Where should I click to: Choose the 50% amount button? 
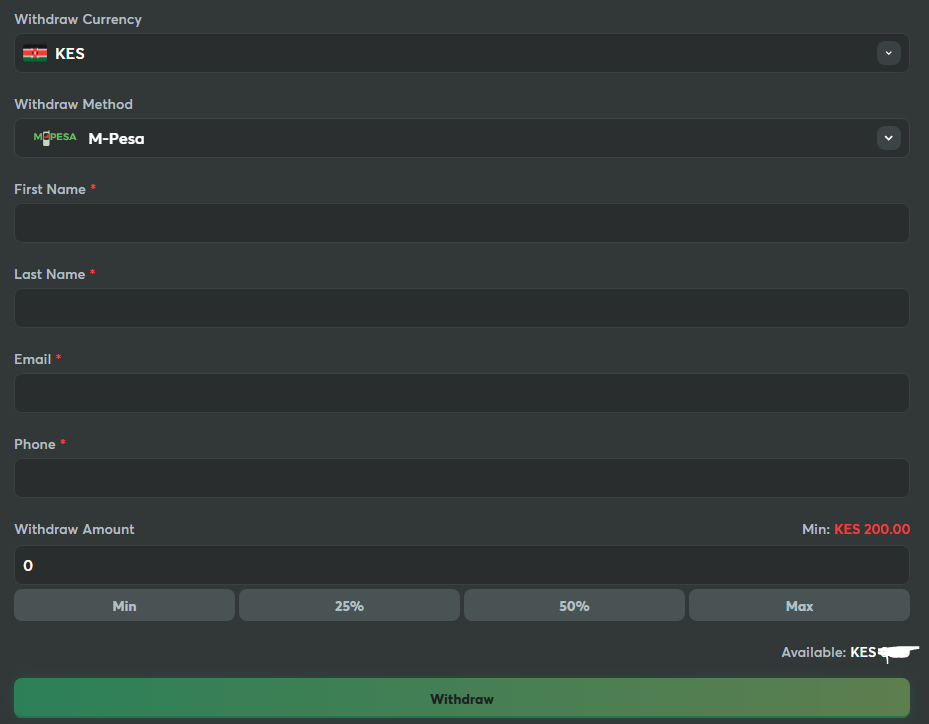point(574,605)
